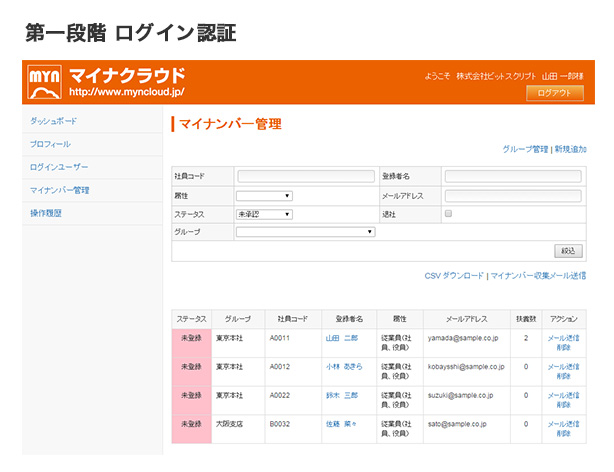Open the グループ管理 link
614x472 pixels.
click(x=525, y=149)
